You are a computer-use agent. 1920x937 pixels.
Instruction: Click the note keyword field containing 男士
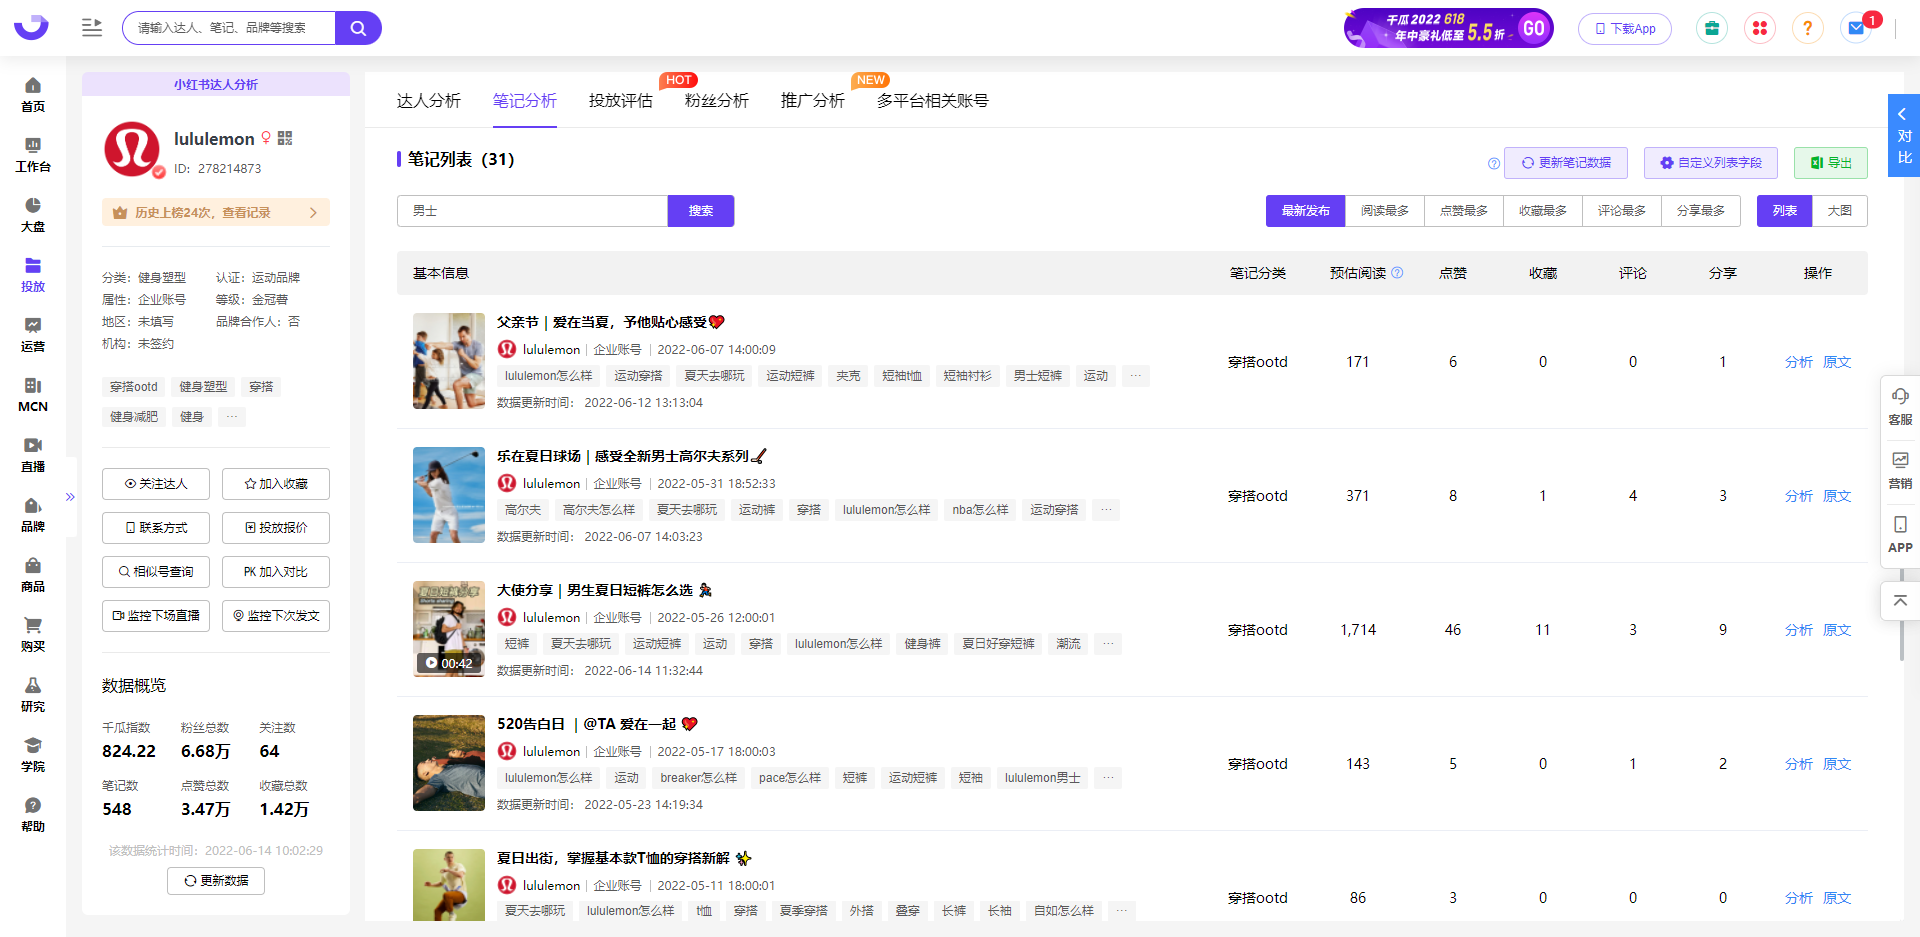pyautogui.click(x=532, y=211)
